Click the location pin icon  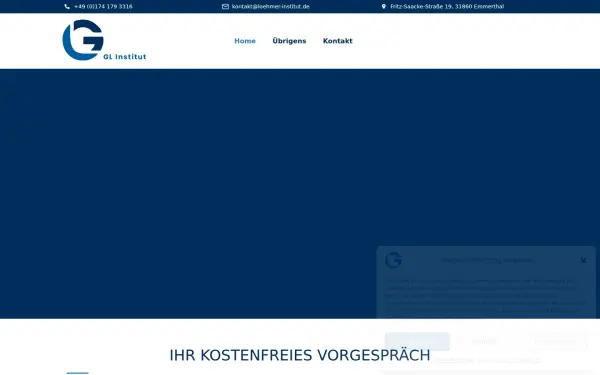pos(384,7)
